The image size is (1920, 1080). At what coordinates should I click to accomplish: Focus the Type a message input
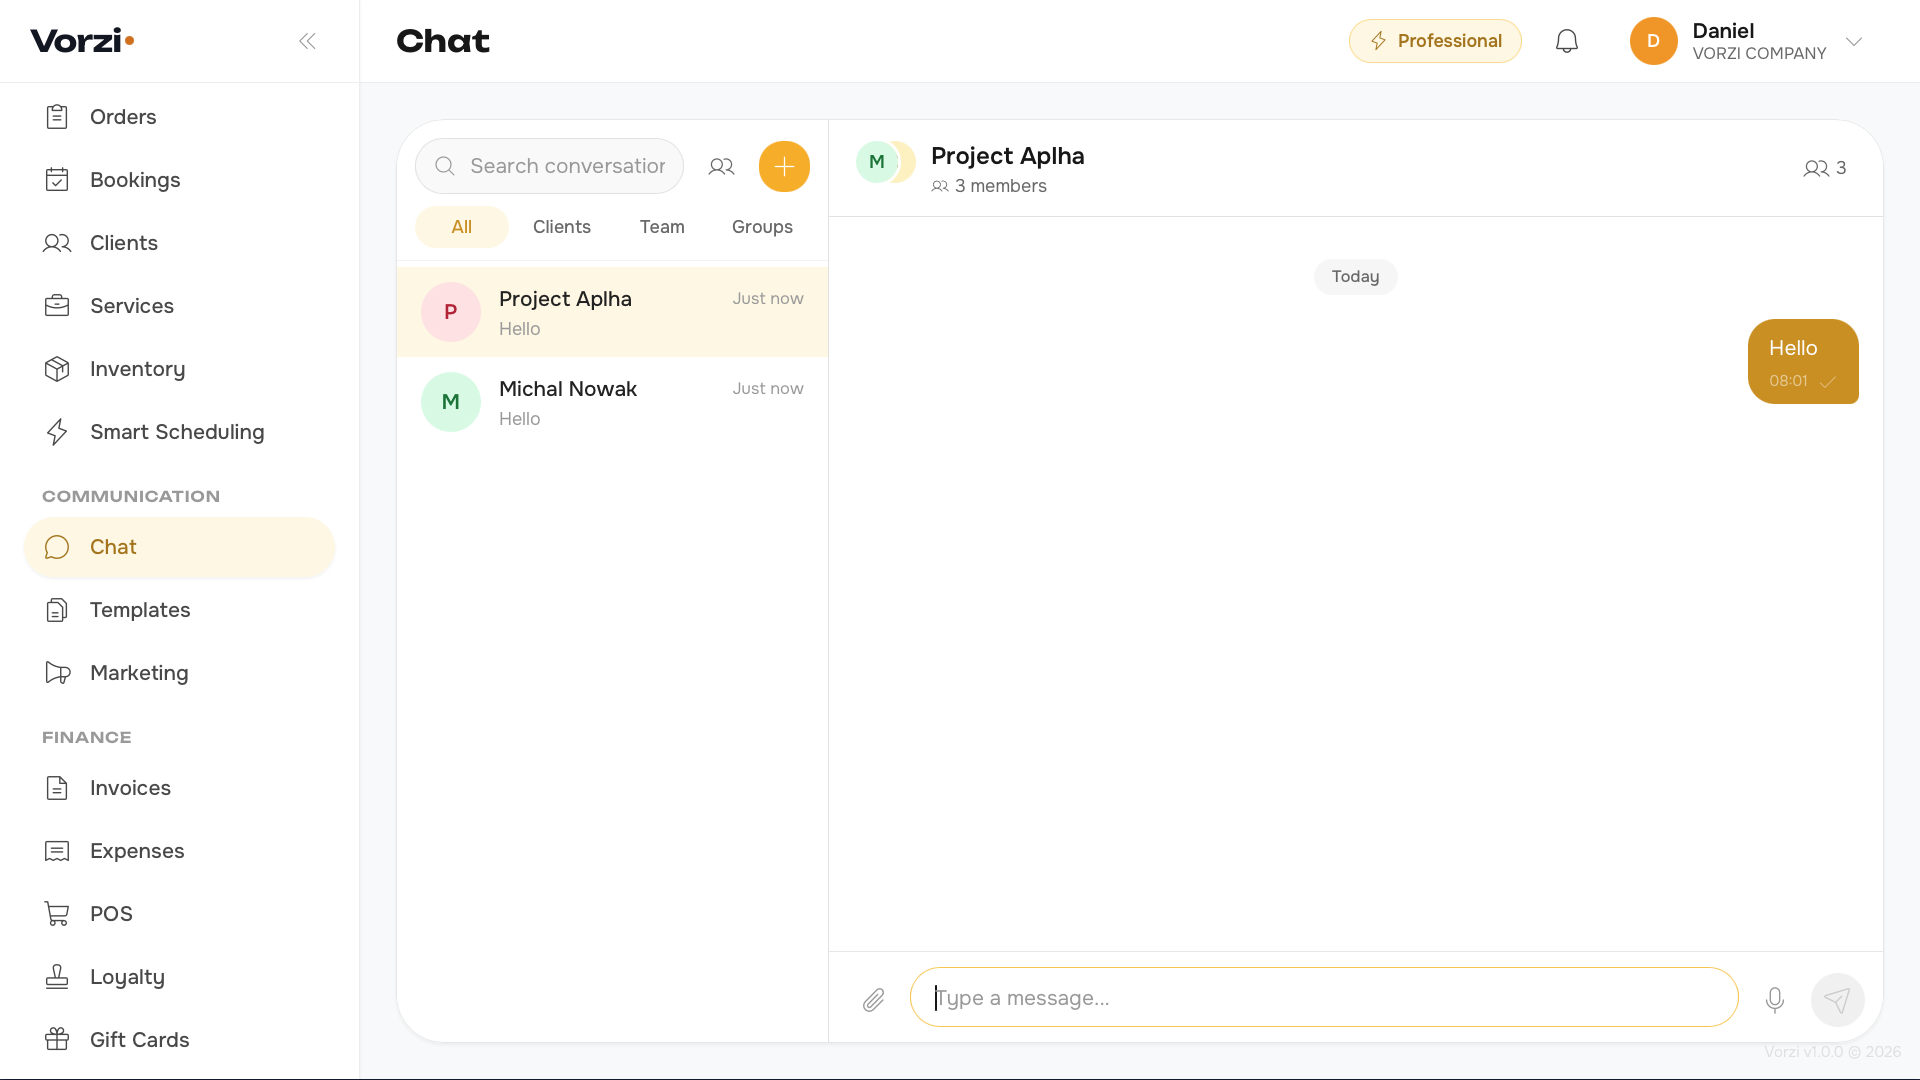click(x=1324, y=998)
